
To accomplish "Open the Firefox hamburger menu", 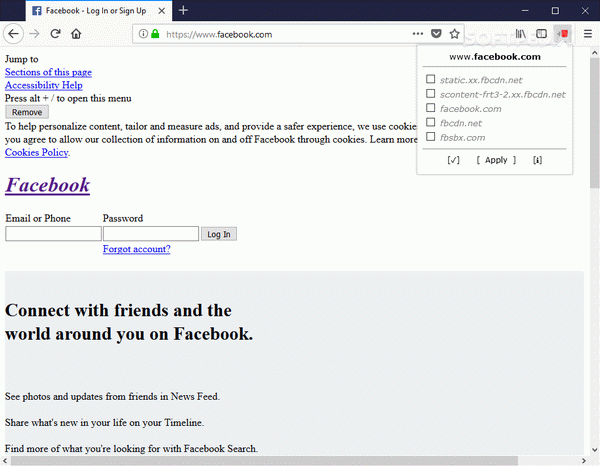I will tap(588, 34).
